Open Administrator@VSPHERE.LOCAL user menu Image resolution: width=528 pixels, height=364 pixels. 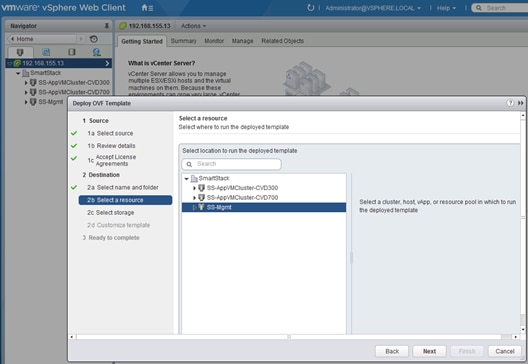click(373, 8)
